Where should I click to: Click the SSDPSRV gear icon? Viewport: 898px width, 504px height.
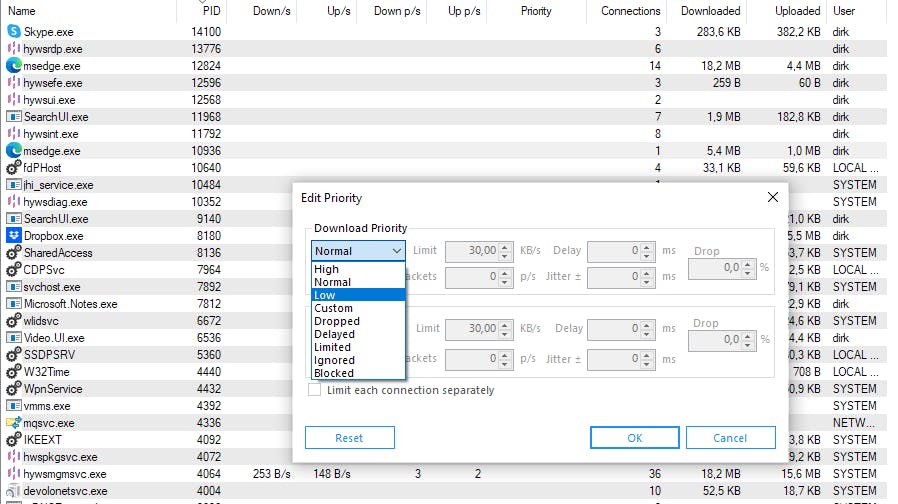point(14,355)
